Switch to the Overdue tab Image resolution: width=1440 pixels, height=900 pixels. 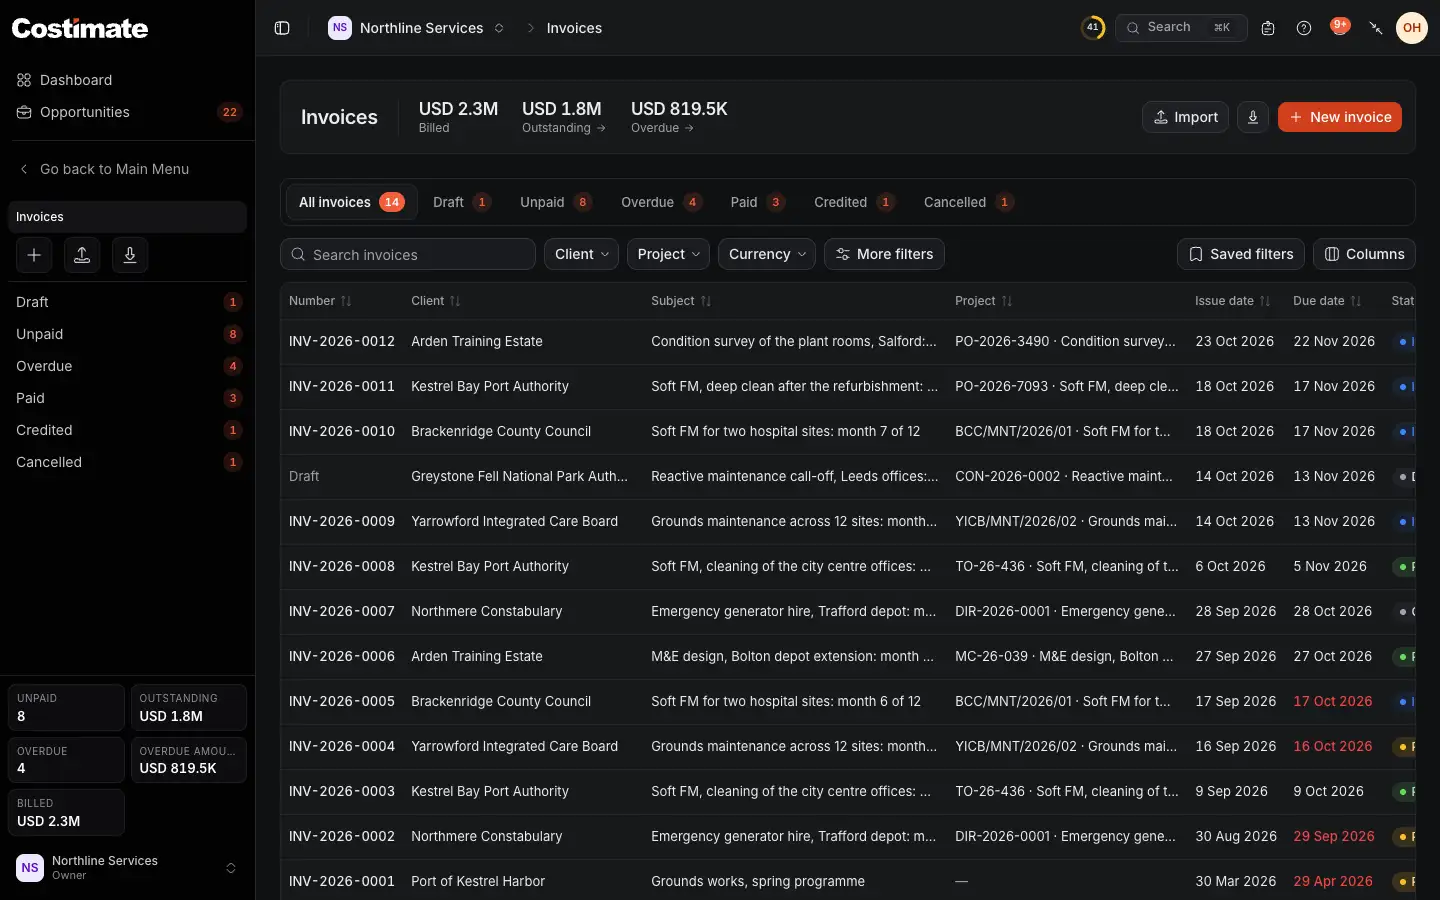coord(660,202)
